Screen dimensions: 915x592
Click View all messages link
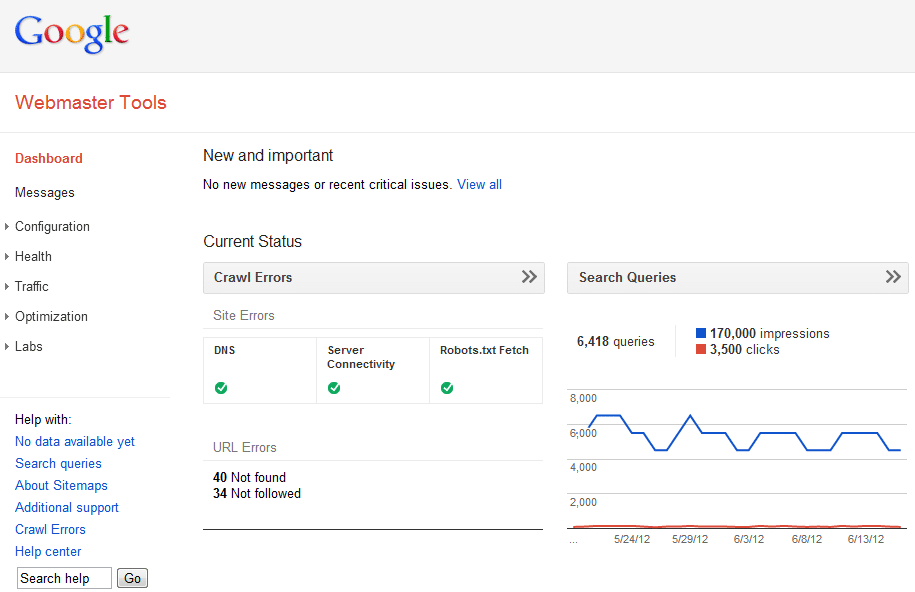coord(479,184)
